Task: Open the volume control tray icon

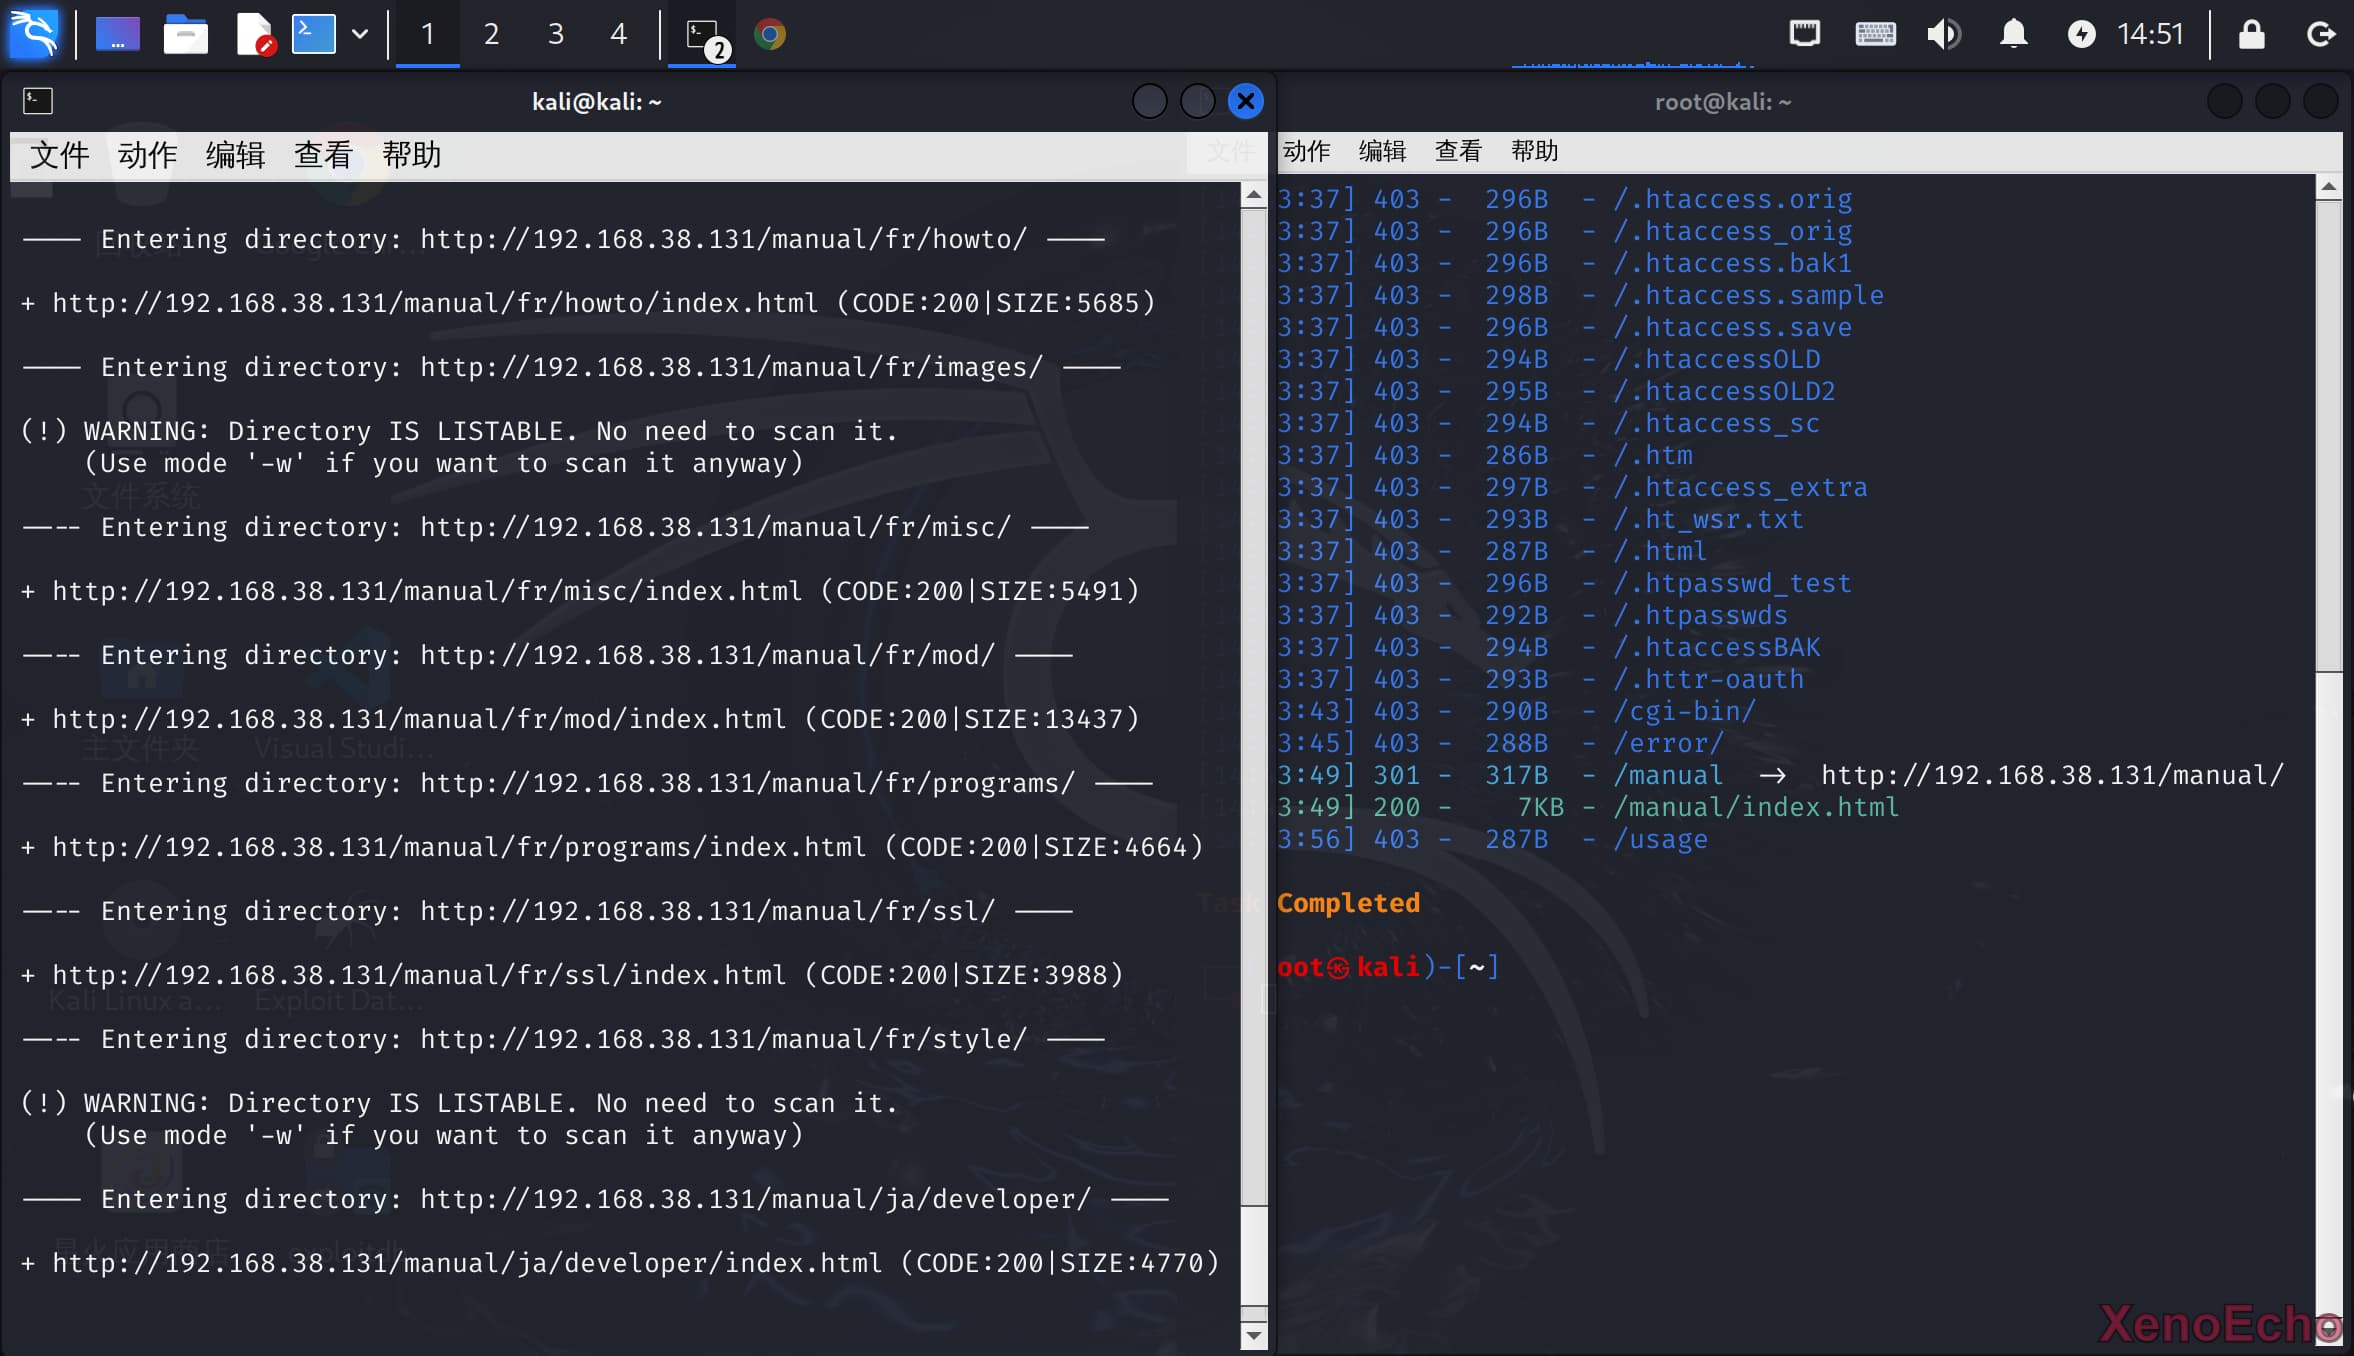Action: [1943, 34]
